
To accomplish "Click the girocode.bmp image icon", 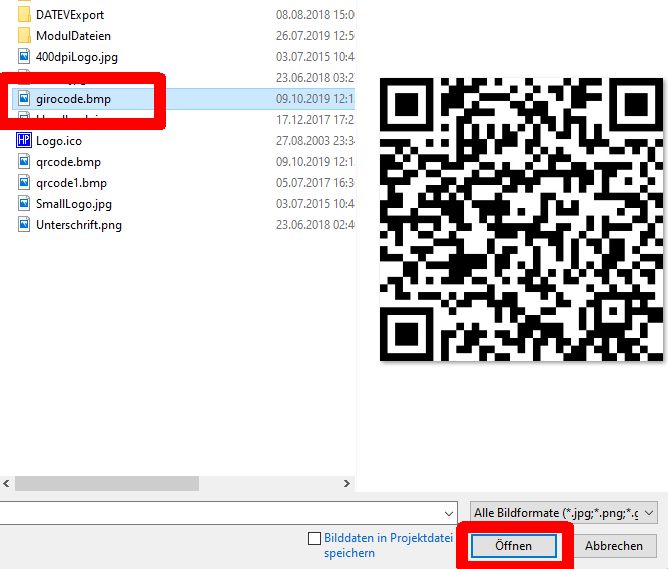I will point(24,99).
